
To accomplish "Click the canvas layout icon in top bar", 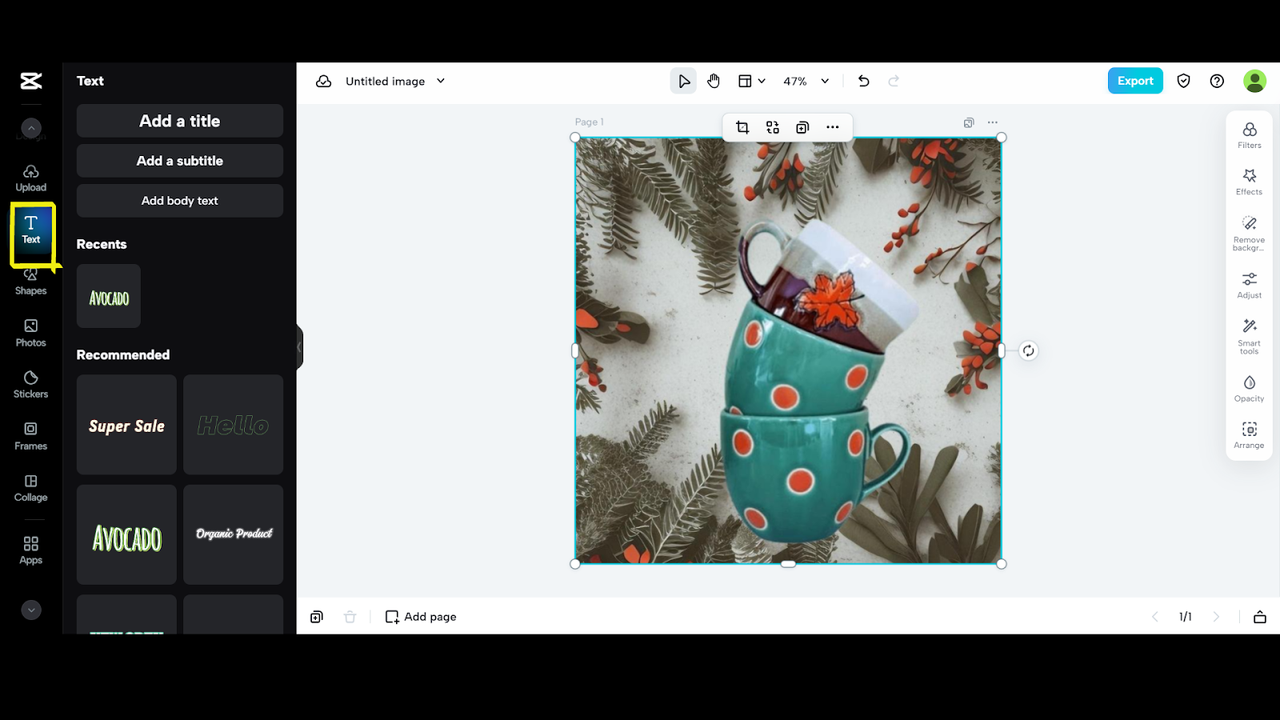I will click(x=745, y=81).
